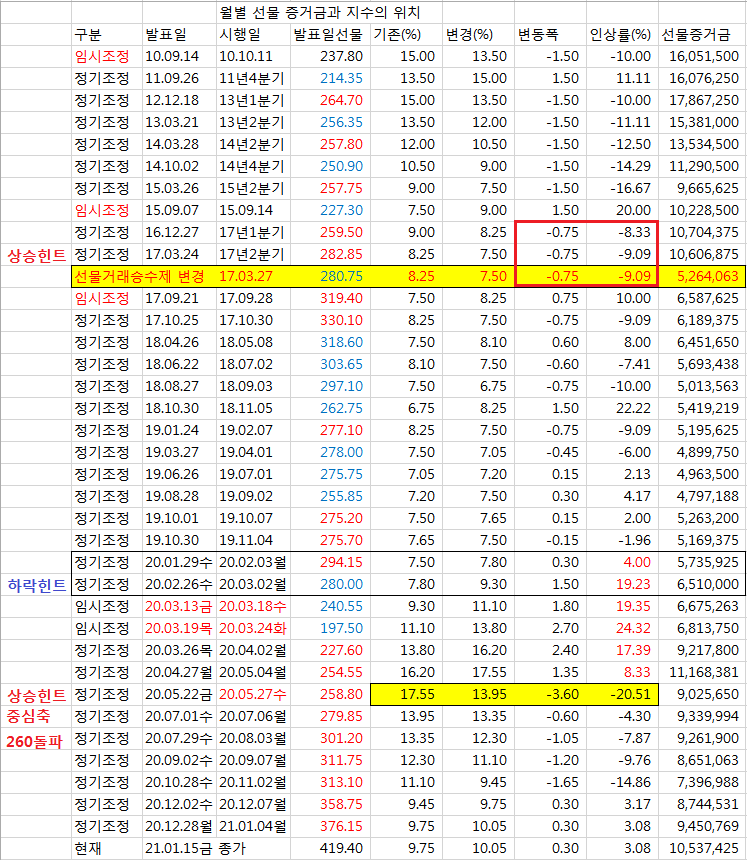Screen dimensions: 747x860
Task: Select the rate cell 20.00
Action: point(633,210)
